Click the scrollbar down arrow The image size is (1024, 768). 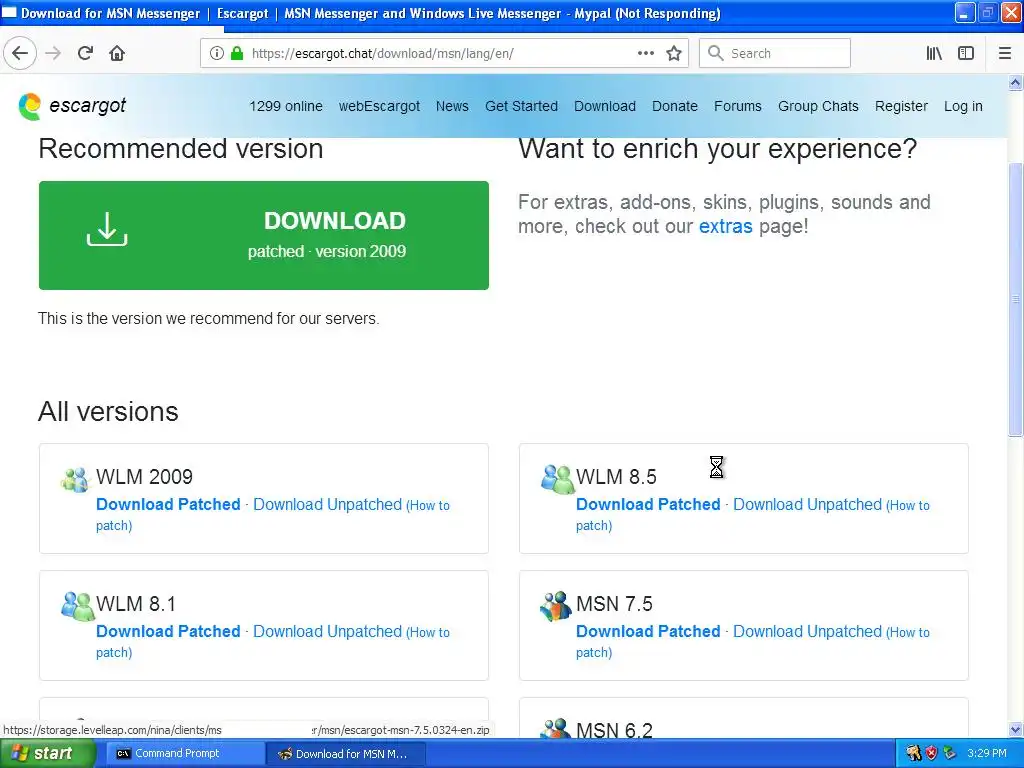pyautogui.click(x=1015, y=729)
